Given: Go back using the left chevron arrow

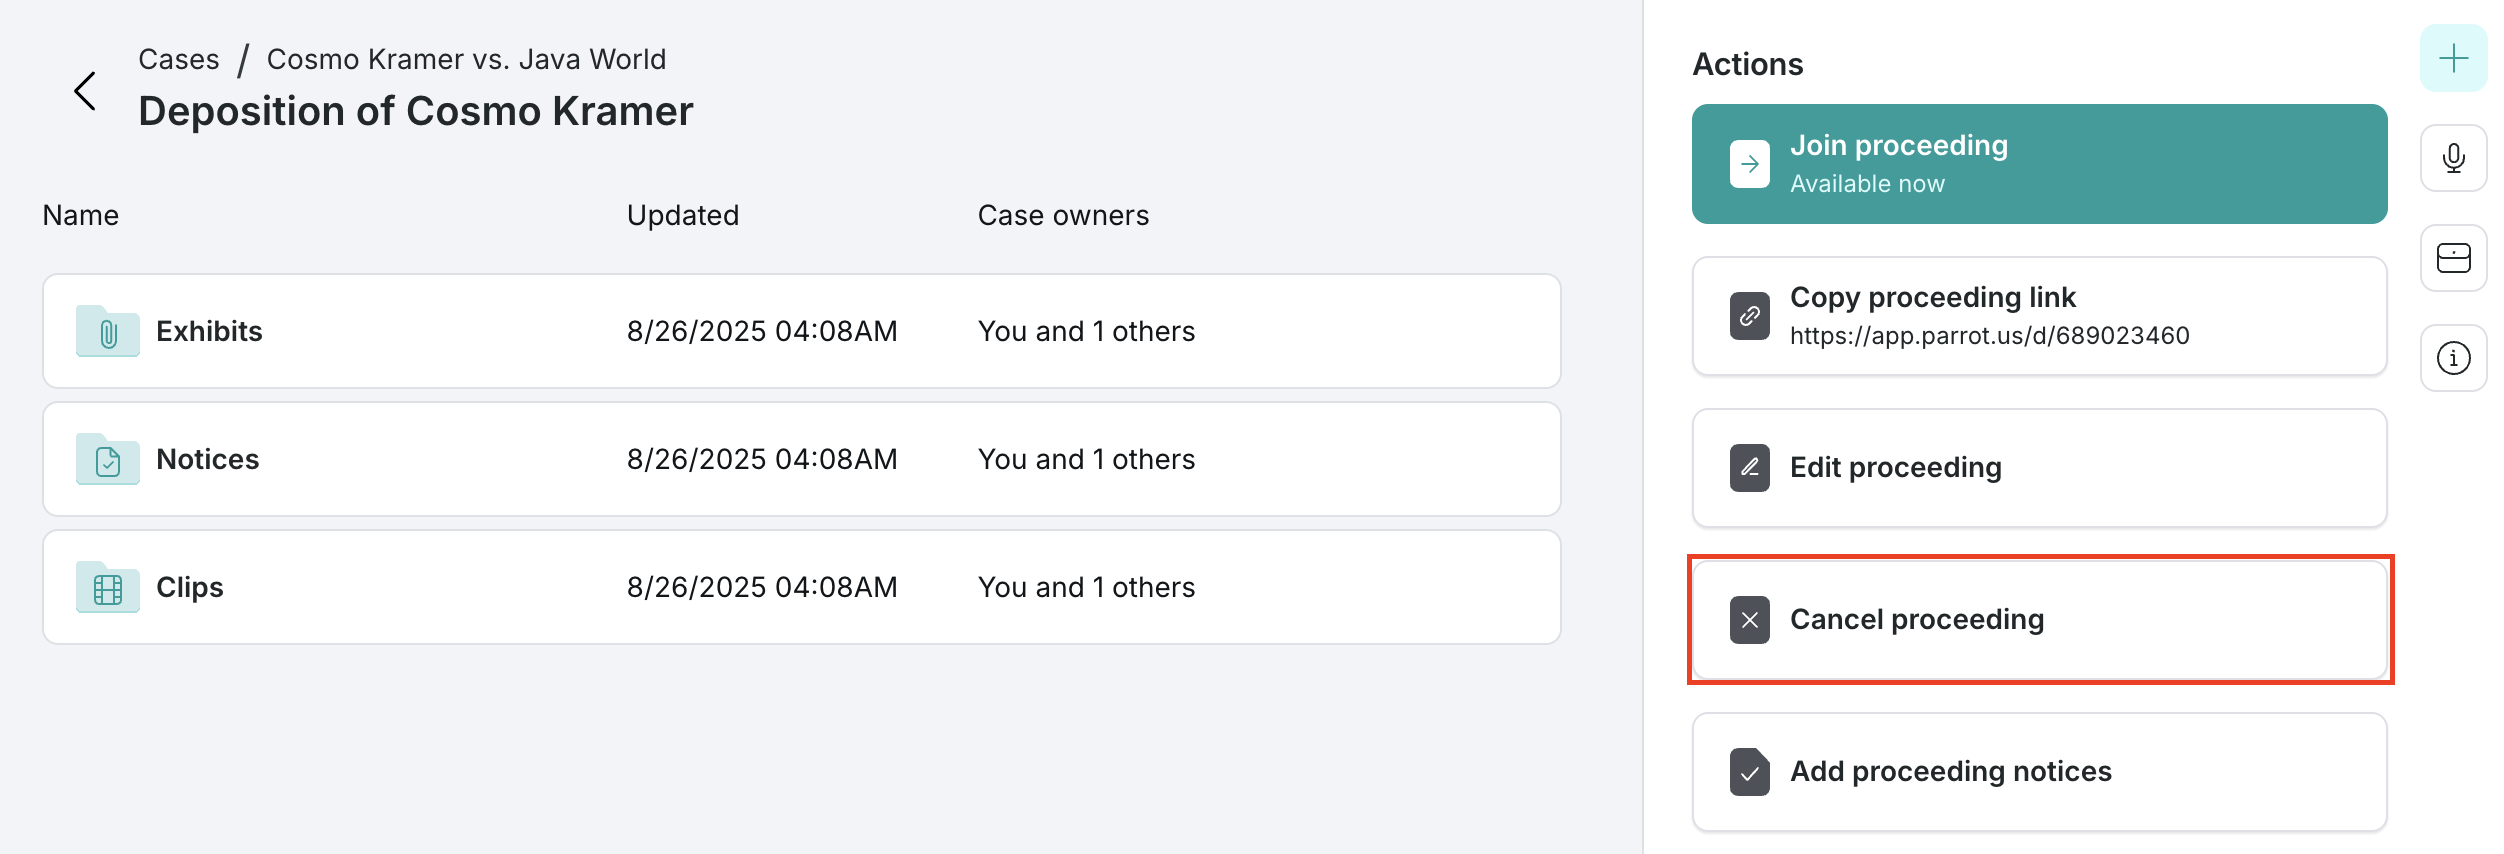Looking at the screenshot, I should 86,91.
